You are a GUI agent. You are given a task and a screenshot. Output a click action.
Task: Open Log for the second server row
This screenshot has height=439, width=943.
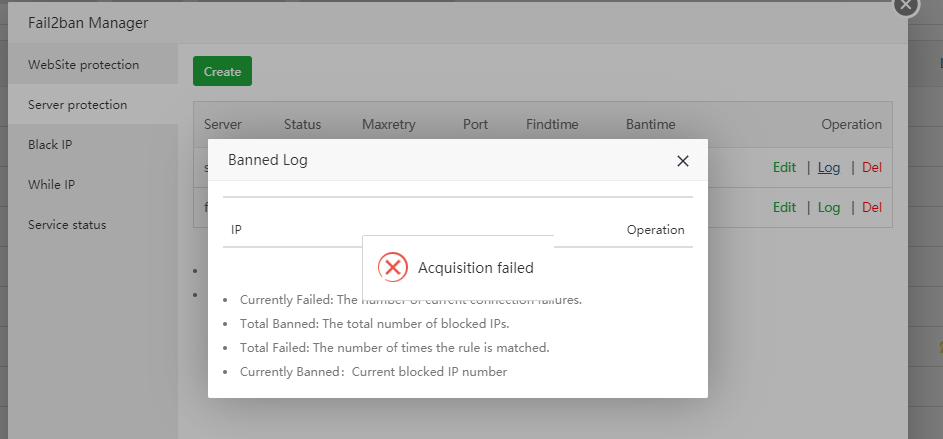tap(829, 207)
